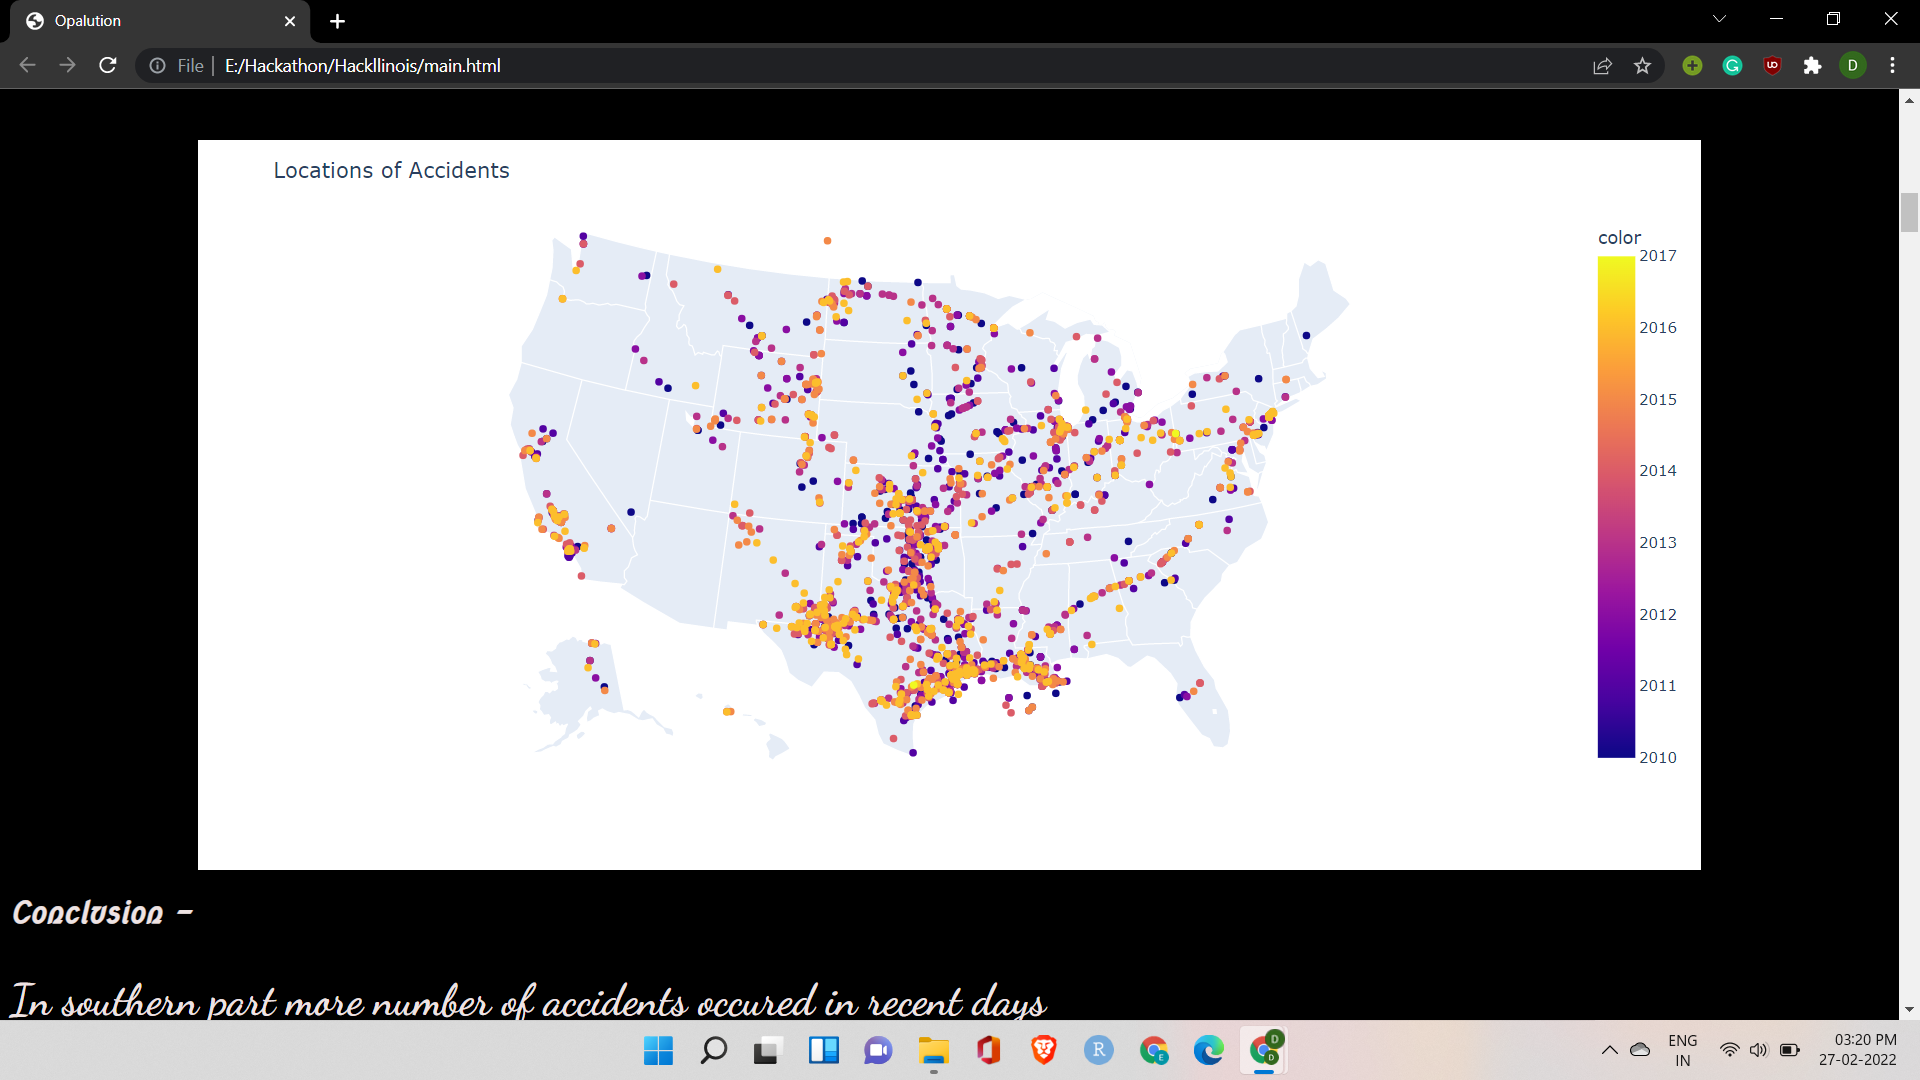Viewport: 1920px width, 1080px height.
Task: Bookmark this page with star icon
Action: [1642, 66]
